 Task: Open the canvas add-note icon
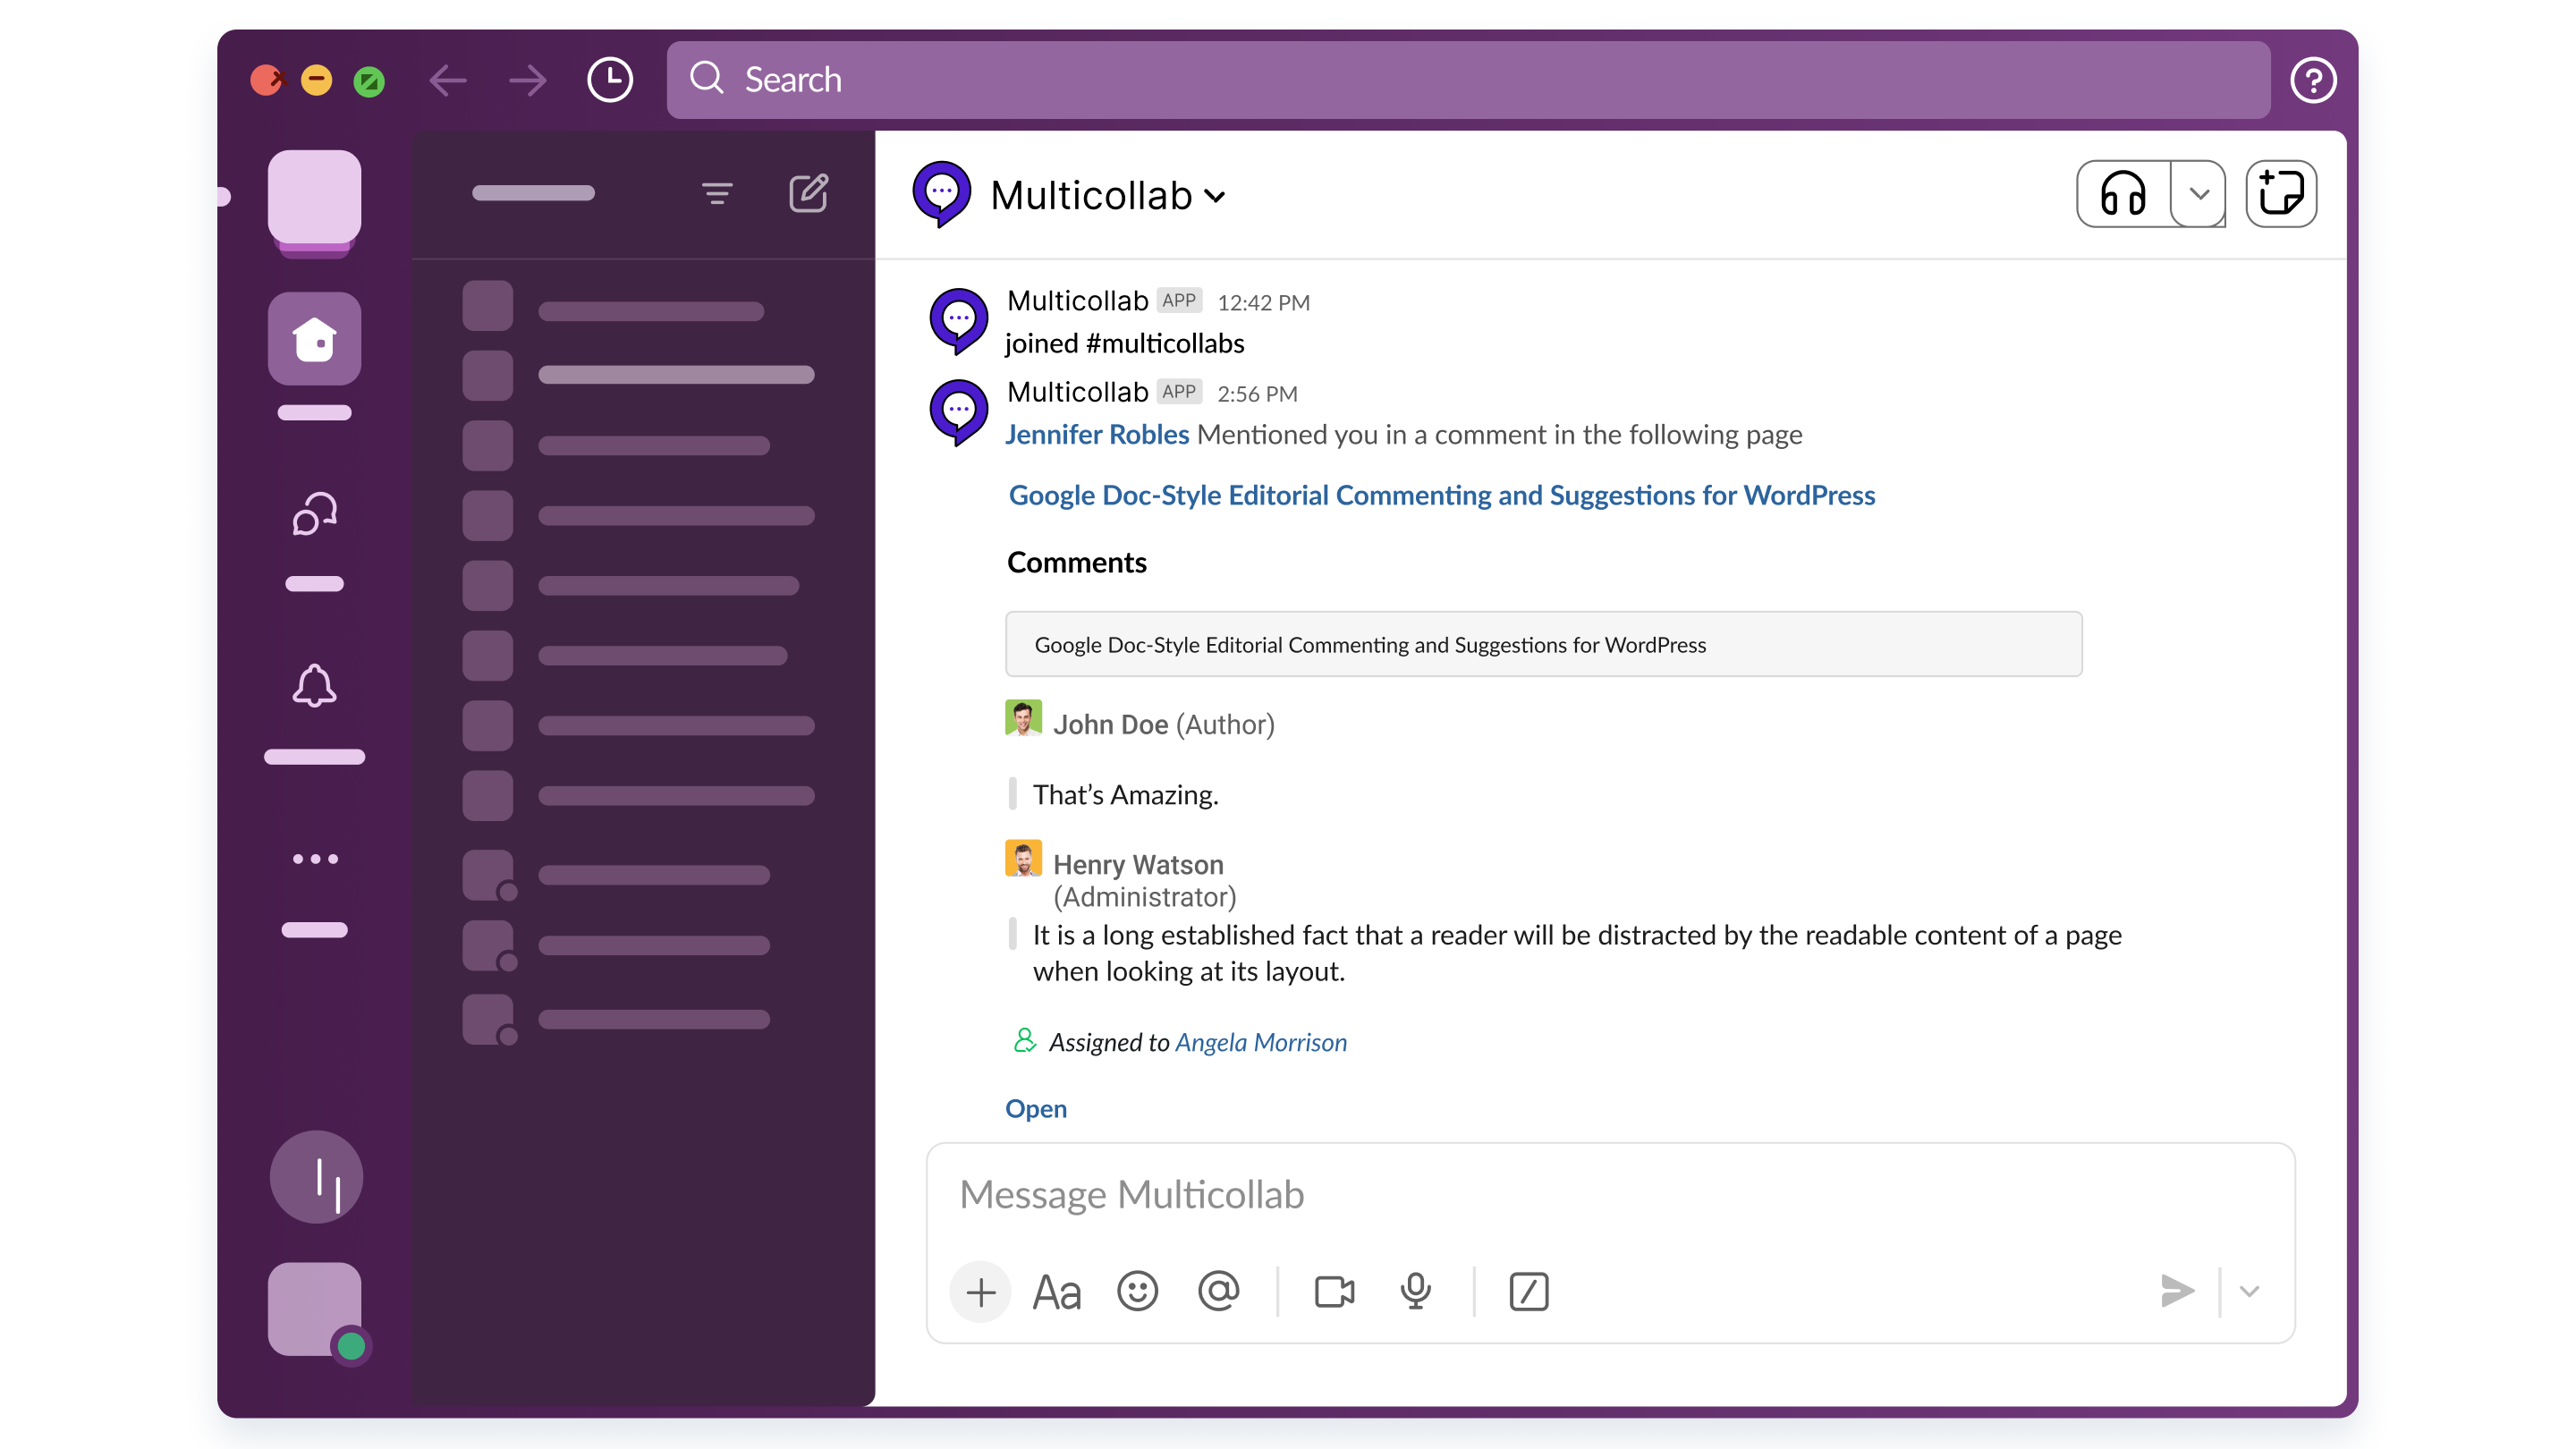click(2281, 193)
